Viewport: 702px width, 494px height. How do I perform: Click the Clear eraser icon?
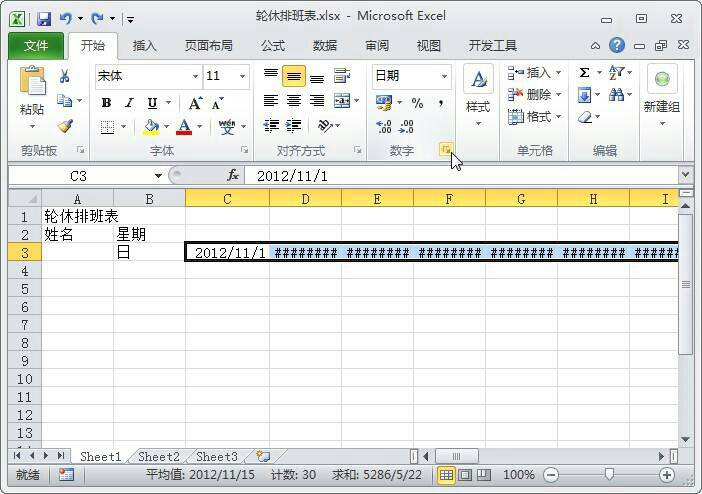[585, 117]
